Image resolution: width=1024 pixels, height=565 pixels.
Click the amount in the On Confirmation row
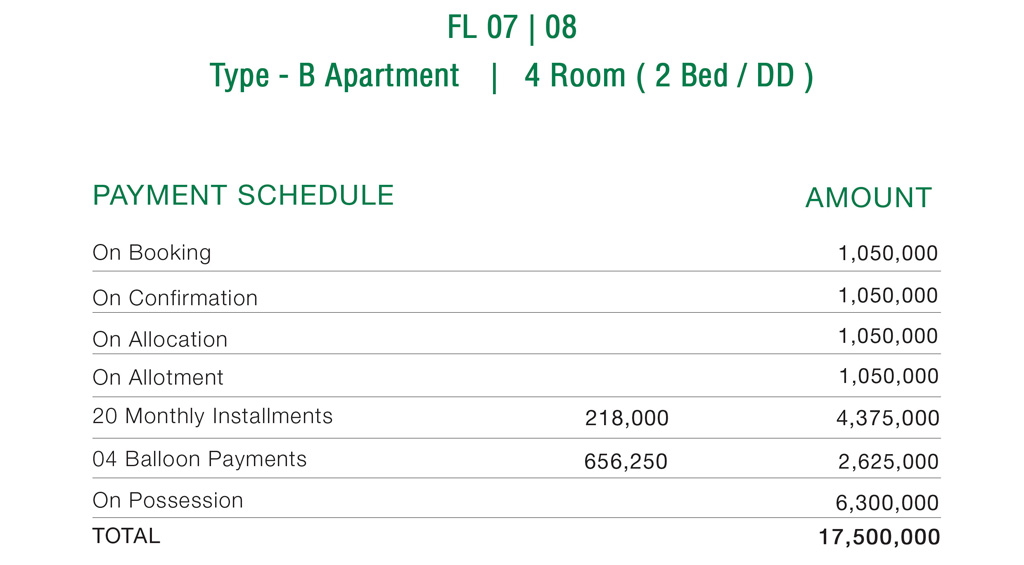tap(888, 296)
